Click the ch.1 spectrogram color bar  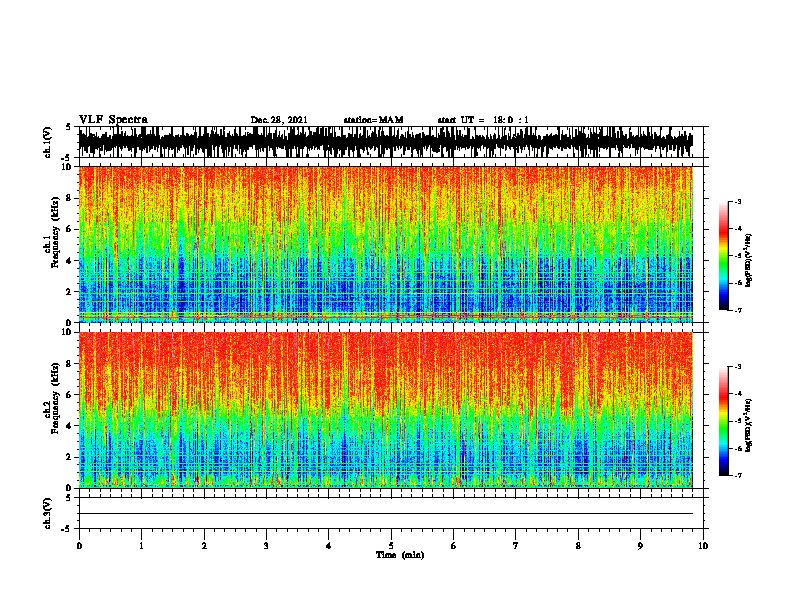(723, 256)
